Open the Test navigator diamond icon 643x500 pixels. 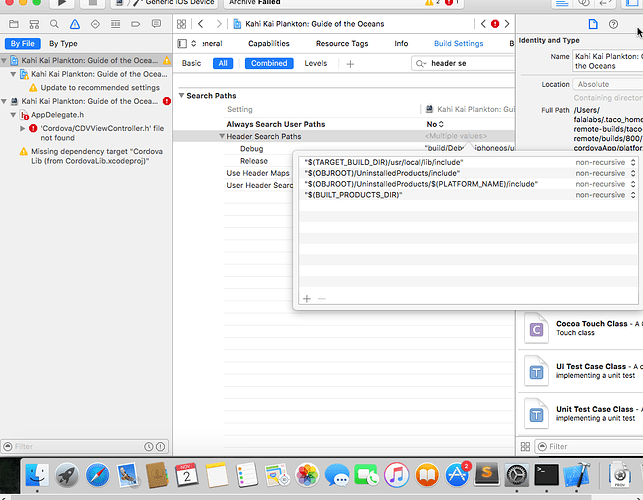click(x=95, y=24)
